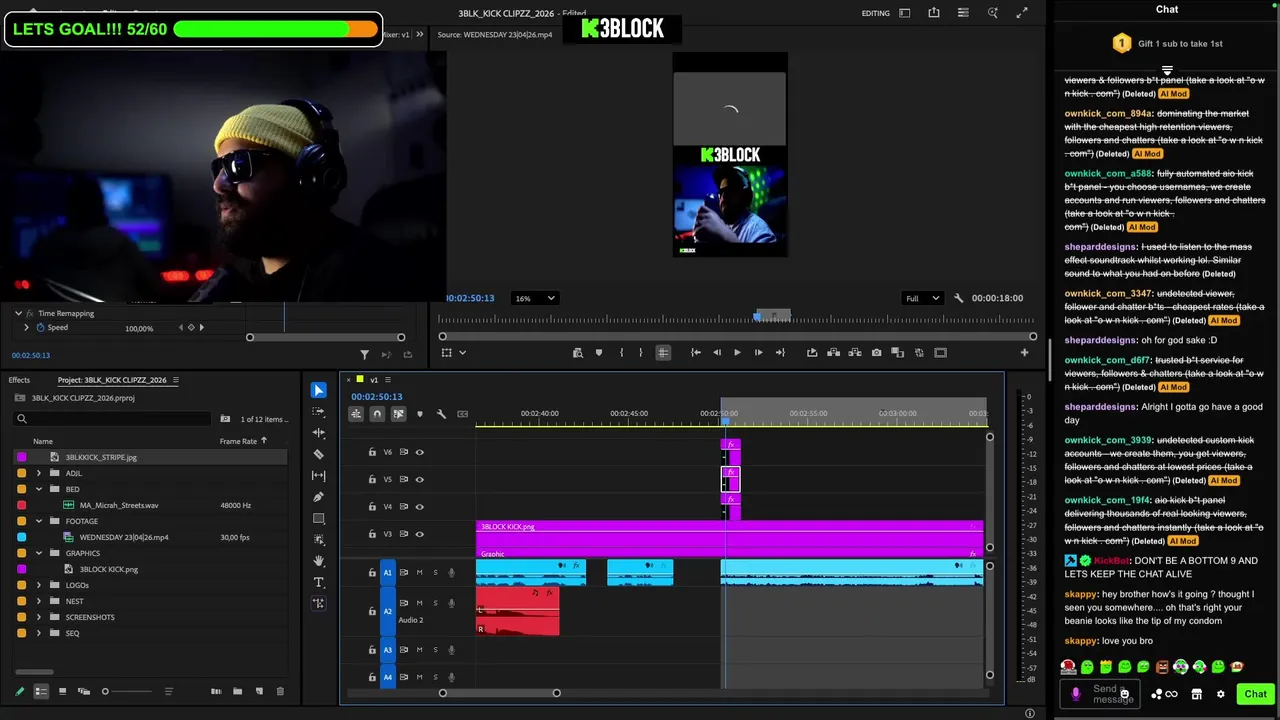Toggle lock on track V4
This screenshot has height=720, width=1280.
coord(372,507)
